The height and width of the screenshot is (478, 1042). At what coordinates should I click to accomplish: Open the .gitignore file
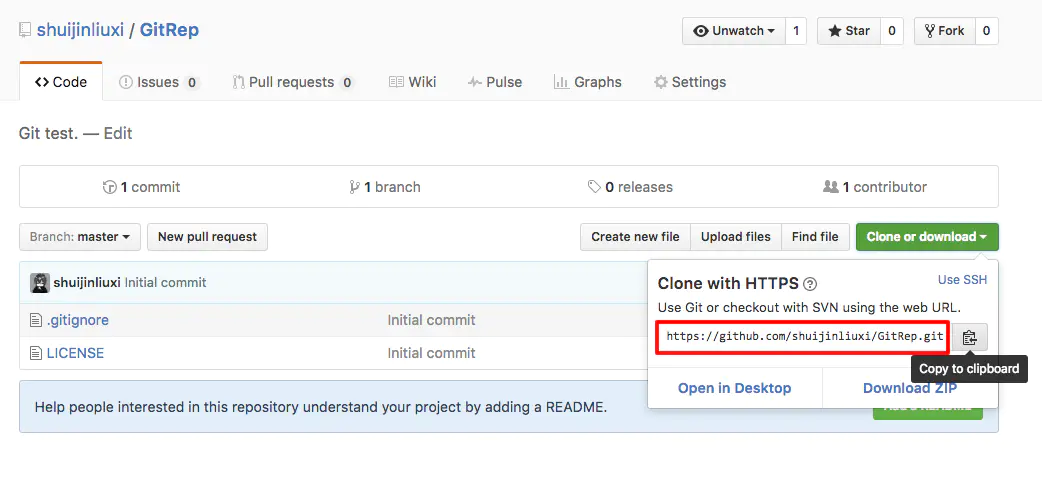[78, 320]
